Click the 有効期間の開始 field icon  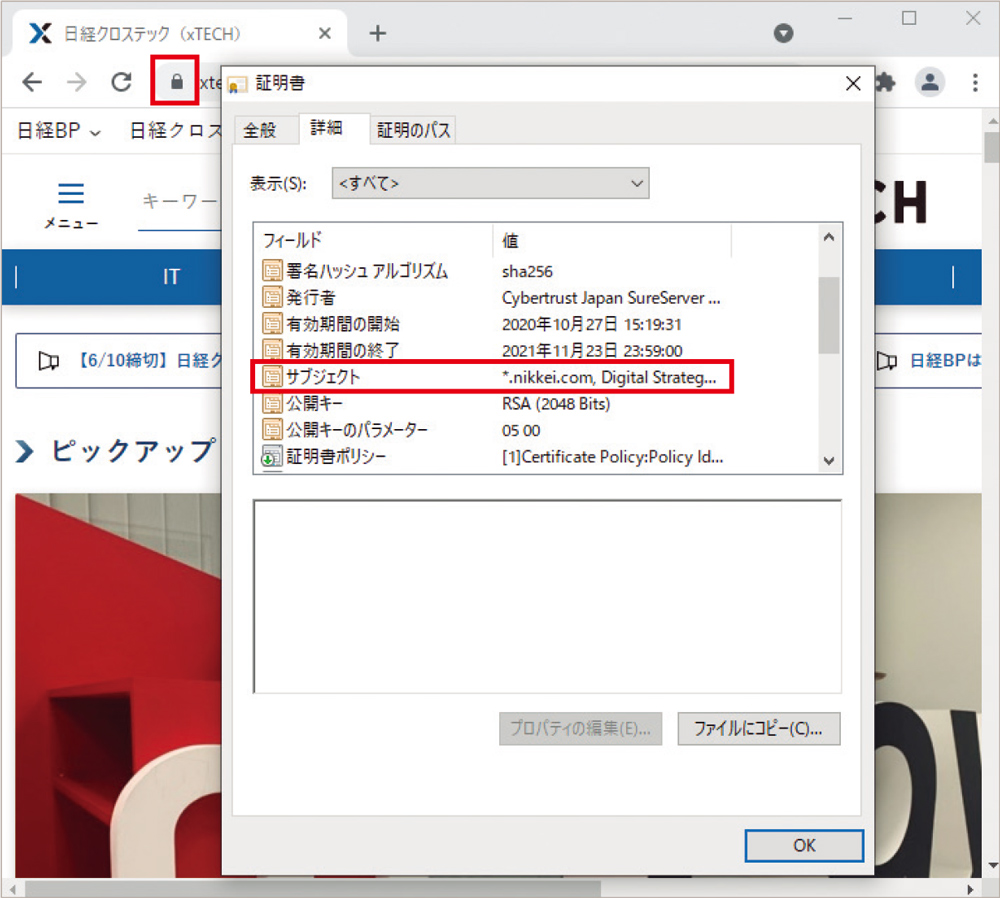[272, 324]
